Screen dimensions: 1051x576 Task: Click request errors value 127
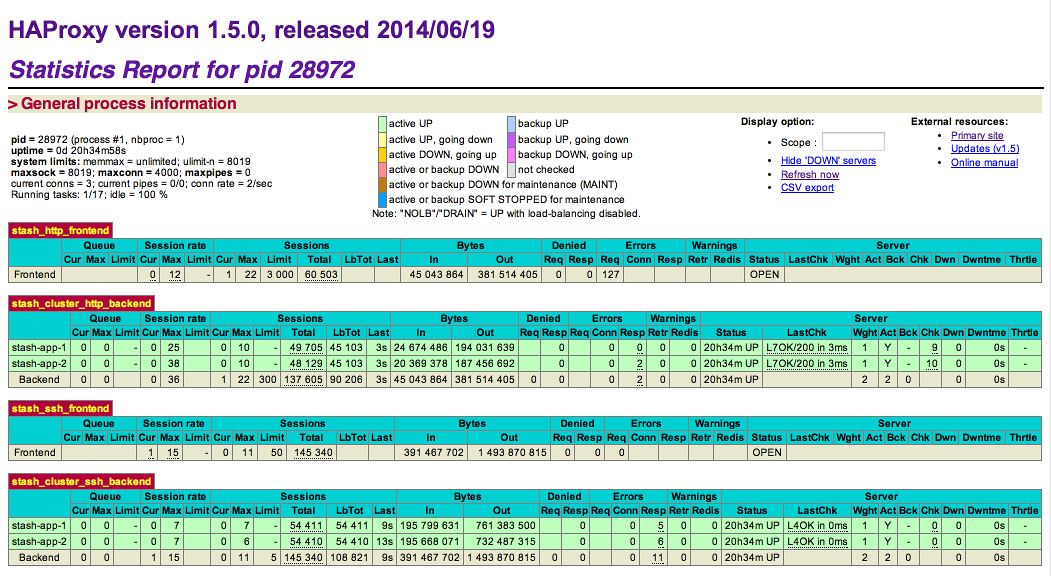click(x=611, y=274)
